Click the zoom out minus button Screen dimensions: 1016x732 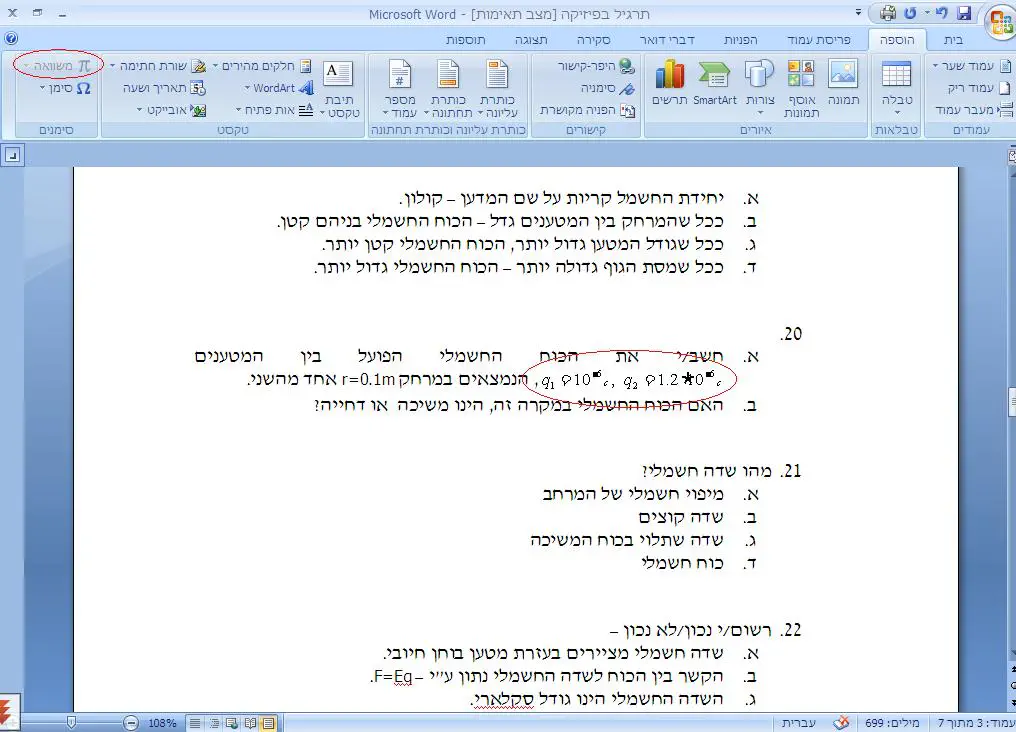[x=131, y=722]
